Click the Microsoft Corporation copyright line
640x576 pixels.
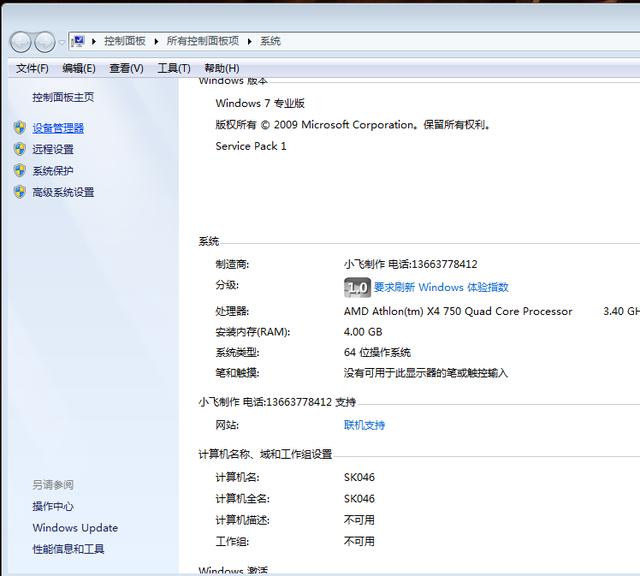(353, 125)
